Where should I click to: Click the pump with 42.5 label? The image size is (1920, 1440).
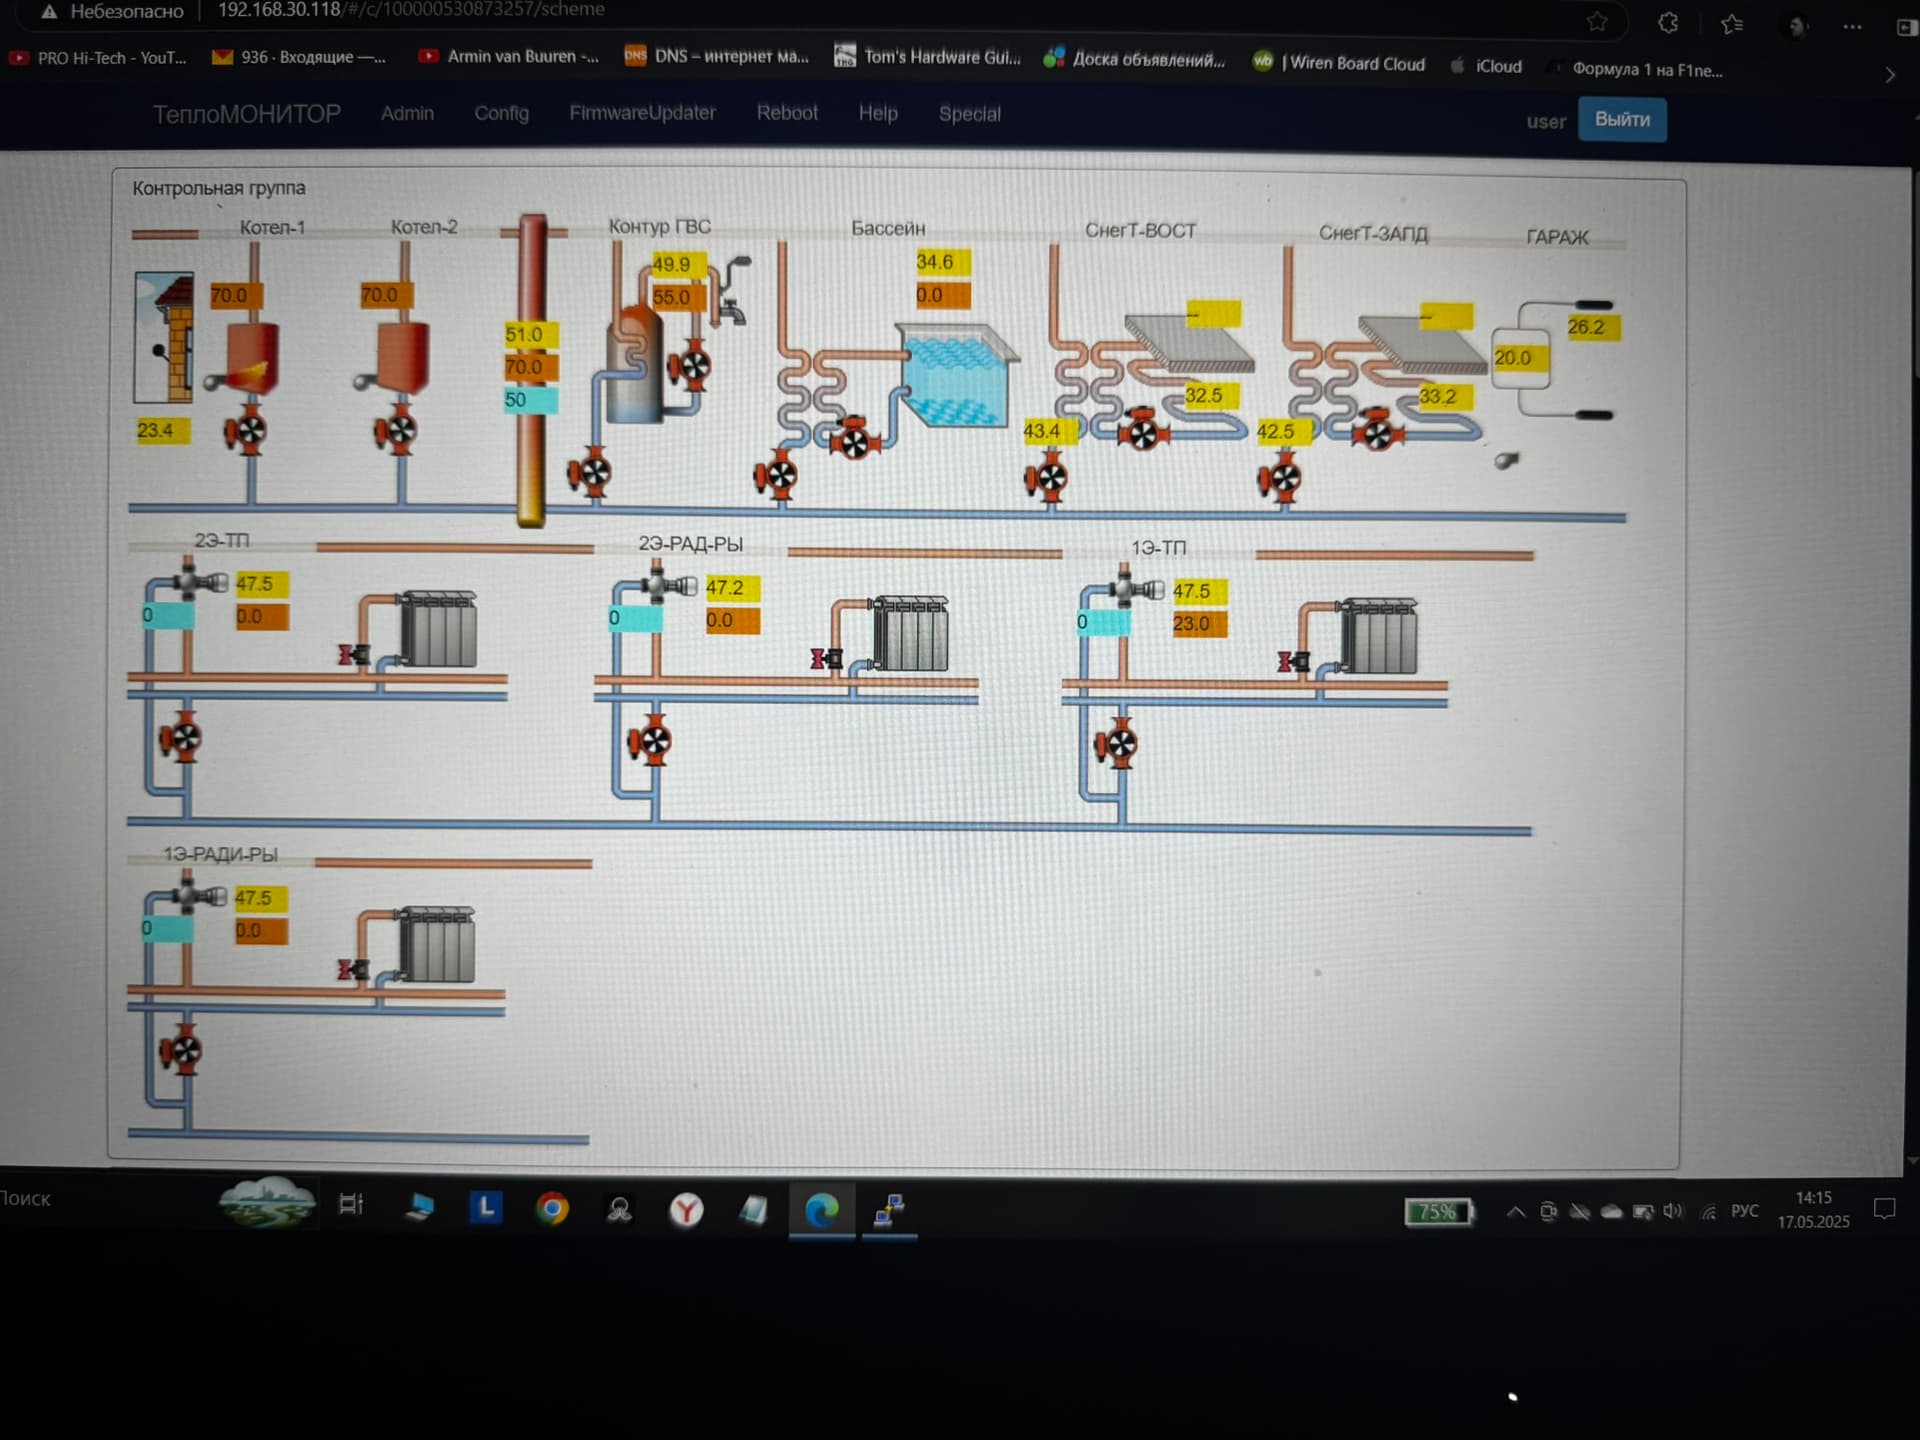click(1281, 479)
